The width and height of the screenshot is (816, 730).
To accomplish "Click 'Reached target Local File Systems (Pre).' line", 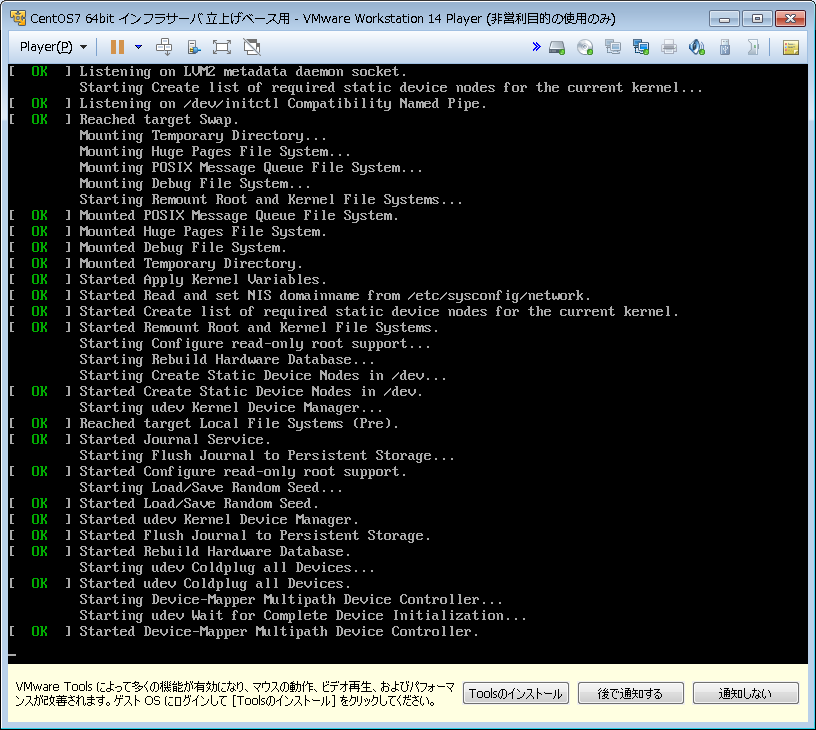I will pos(239,424).
